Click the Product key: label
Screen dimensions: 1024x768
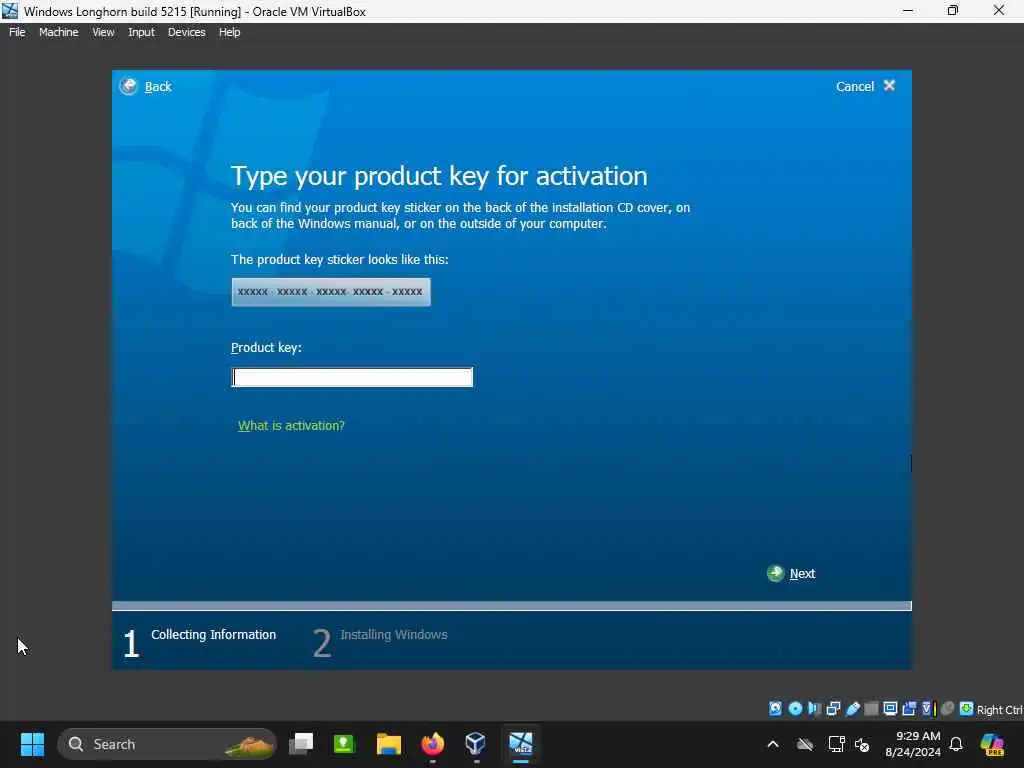coord(266,347)
